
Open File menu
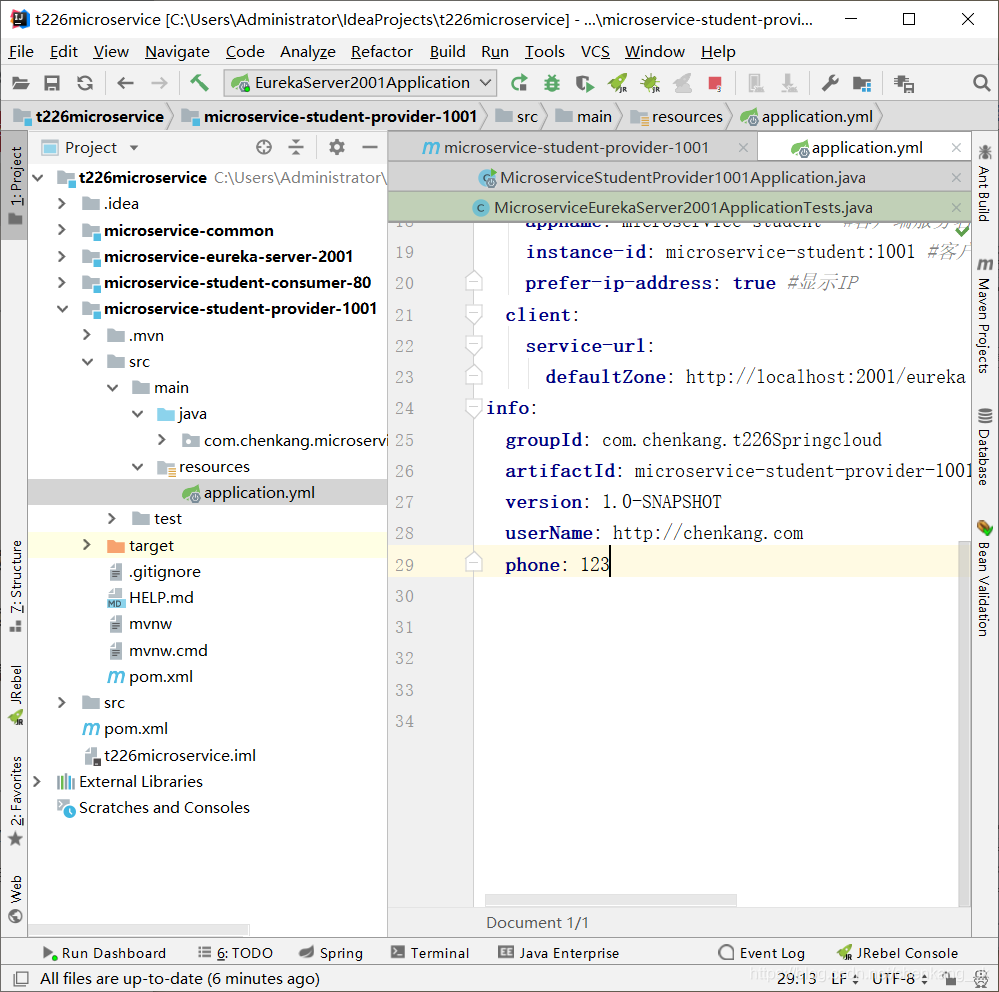click(x=21, y=52)
